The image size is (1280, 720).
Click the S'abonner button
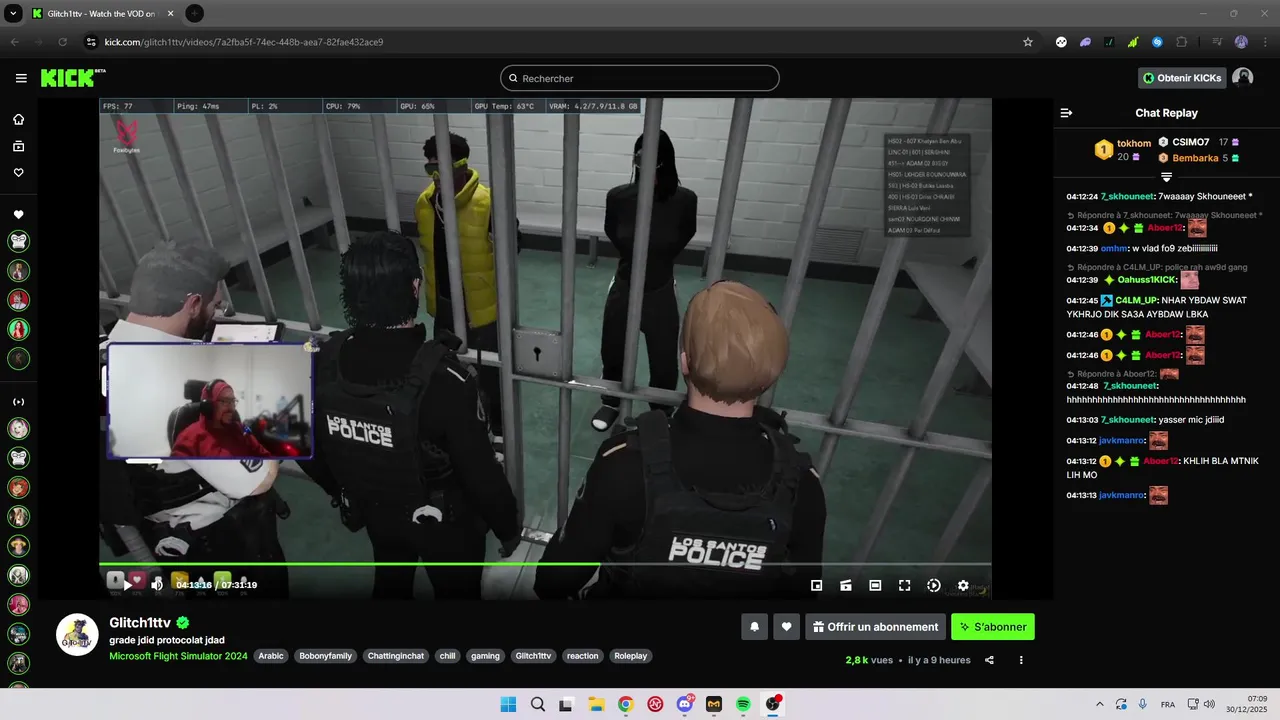(993, 627)
